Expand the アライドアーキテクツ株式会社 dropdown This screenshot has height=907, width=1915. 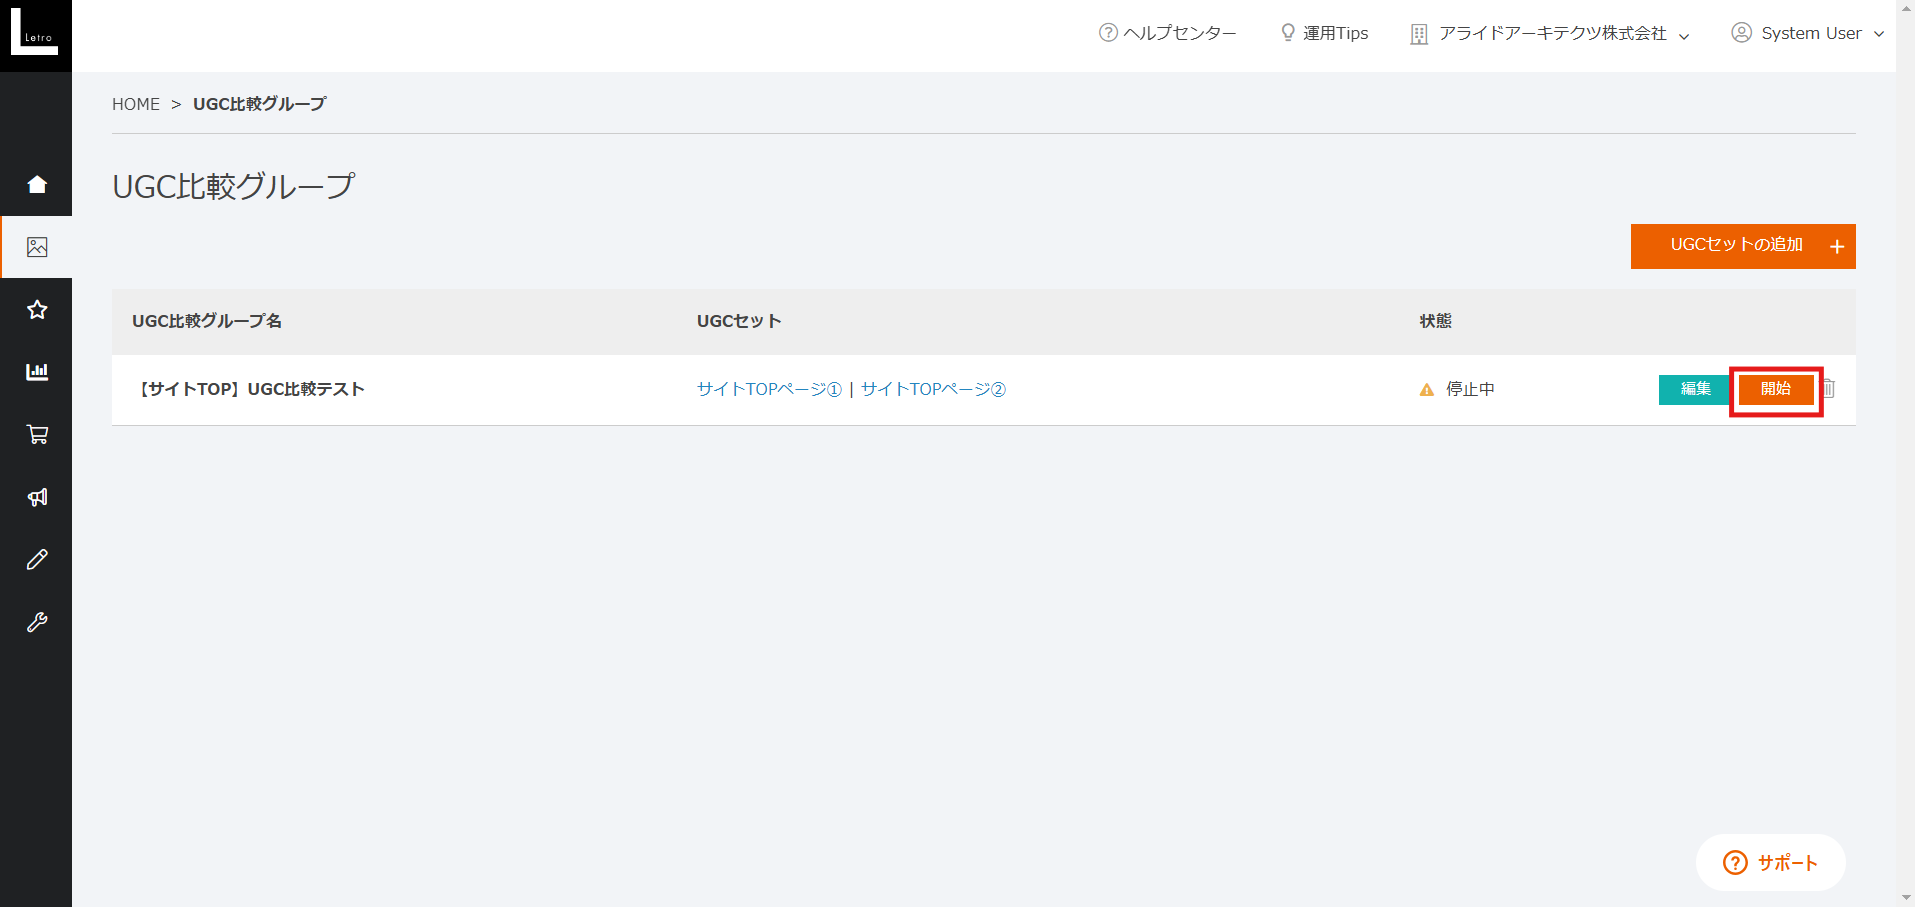click(1550, 33)
